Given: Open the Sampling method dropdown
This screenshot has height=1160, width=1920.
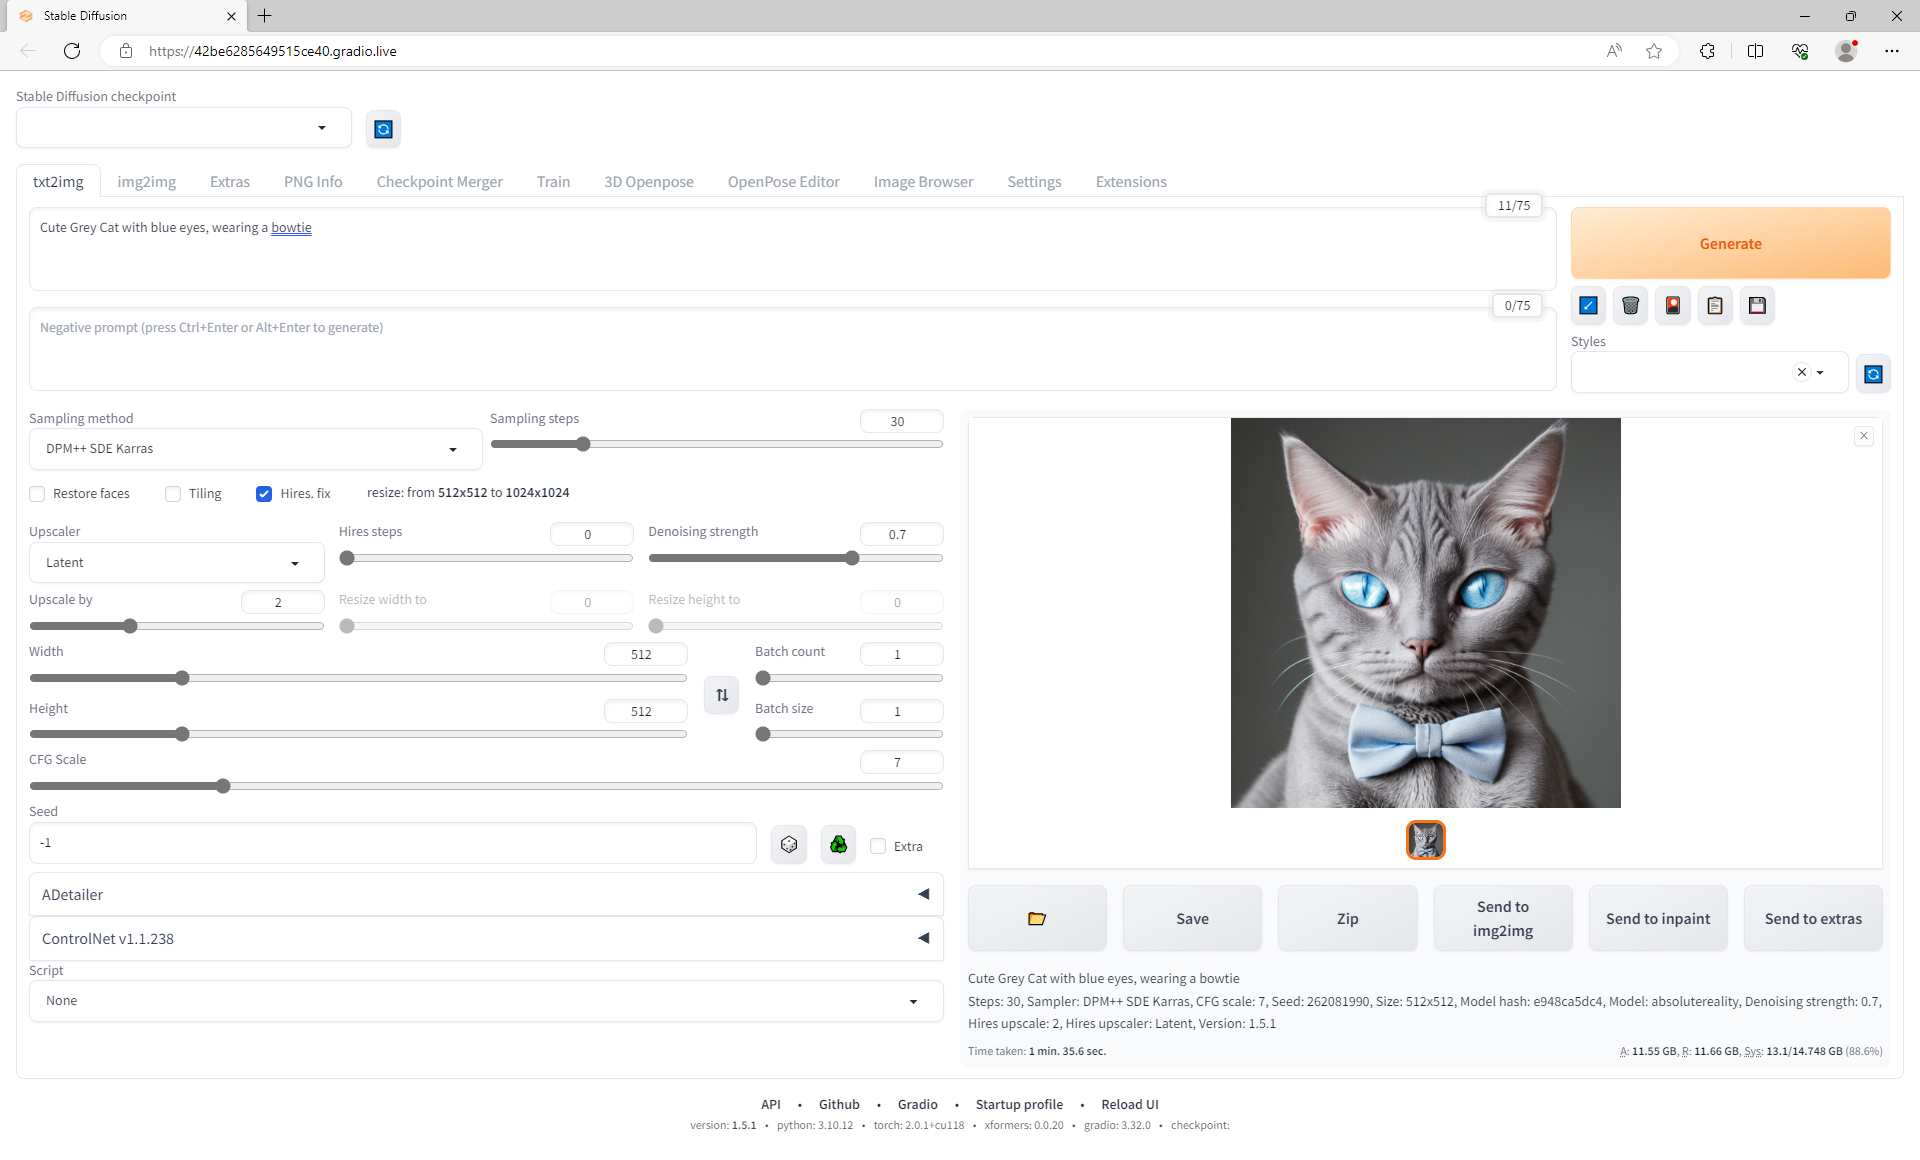Looking at the screenshot, I should 255,449.
